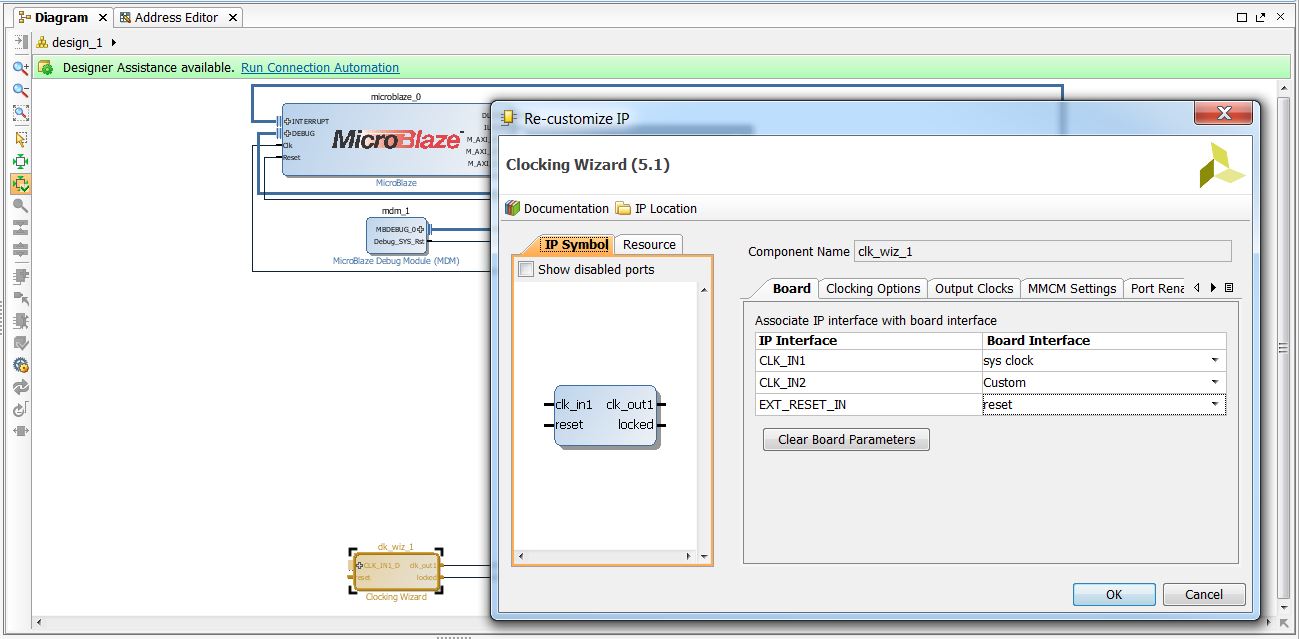
Task: Click the refresh arrows icon in sidebar
Action: [20, 387]
